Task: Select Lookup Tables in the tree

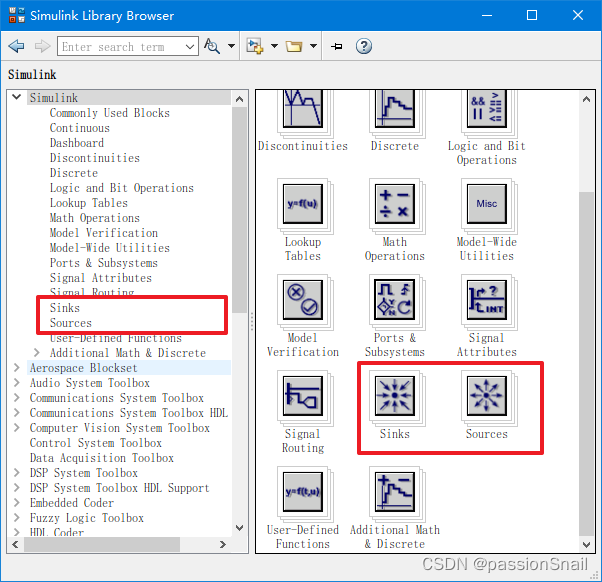Action: pos(88,203)
